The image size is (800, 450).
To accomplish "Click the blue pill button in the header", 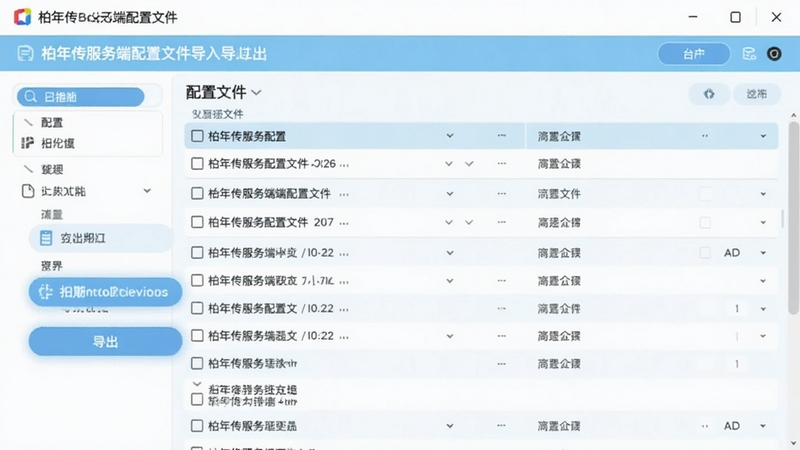I will click(694, 54).
